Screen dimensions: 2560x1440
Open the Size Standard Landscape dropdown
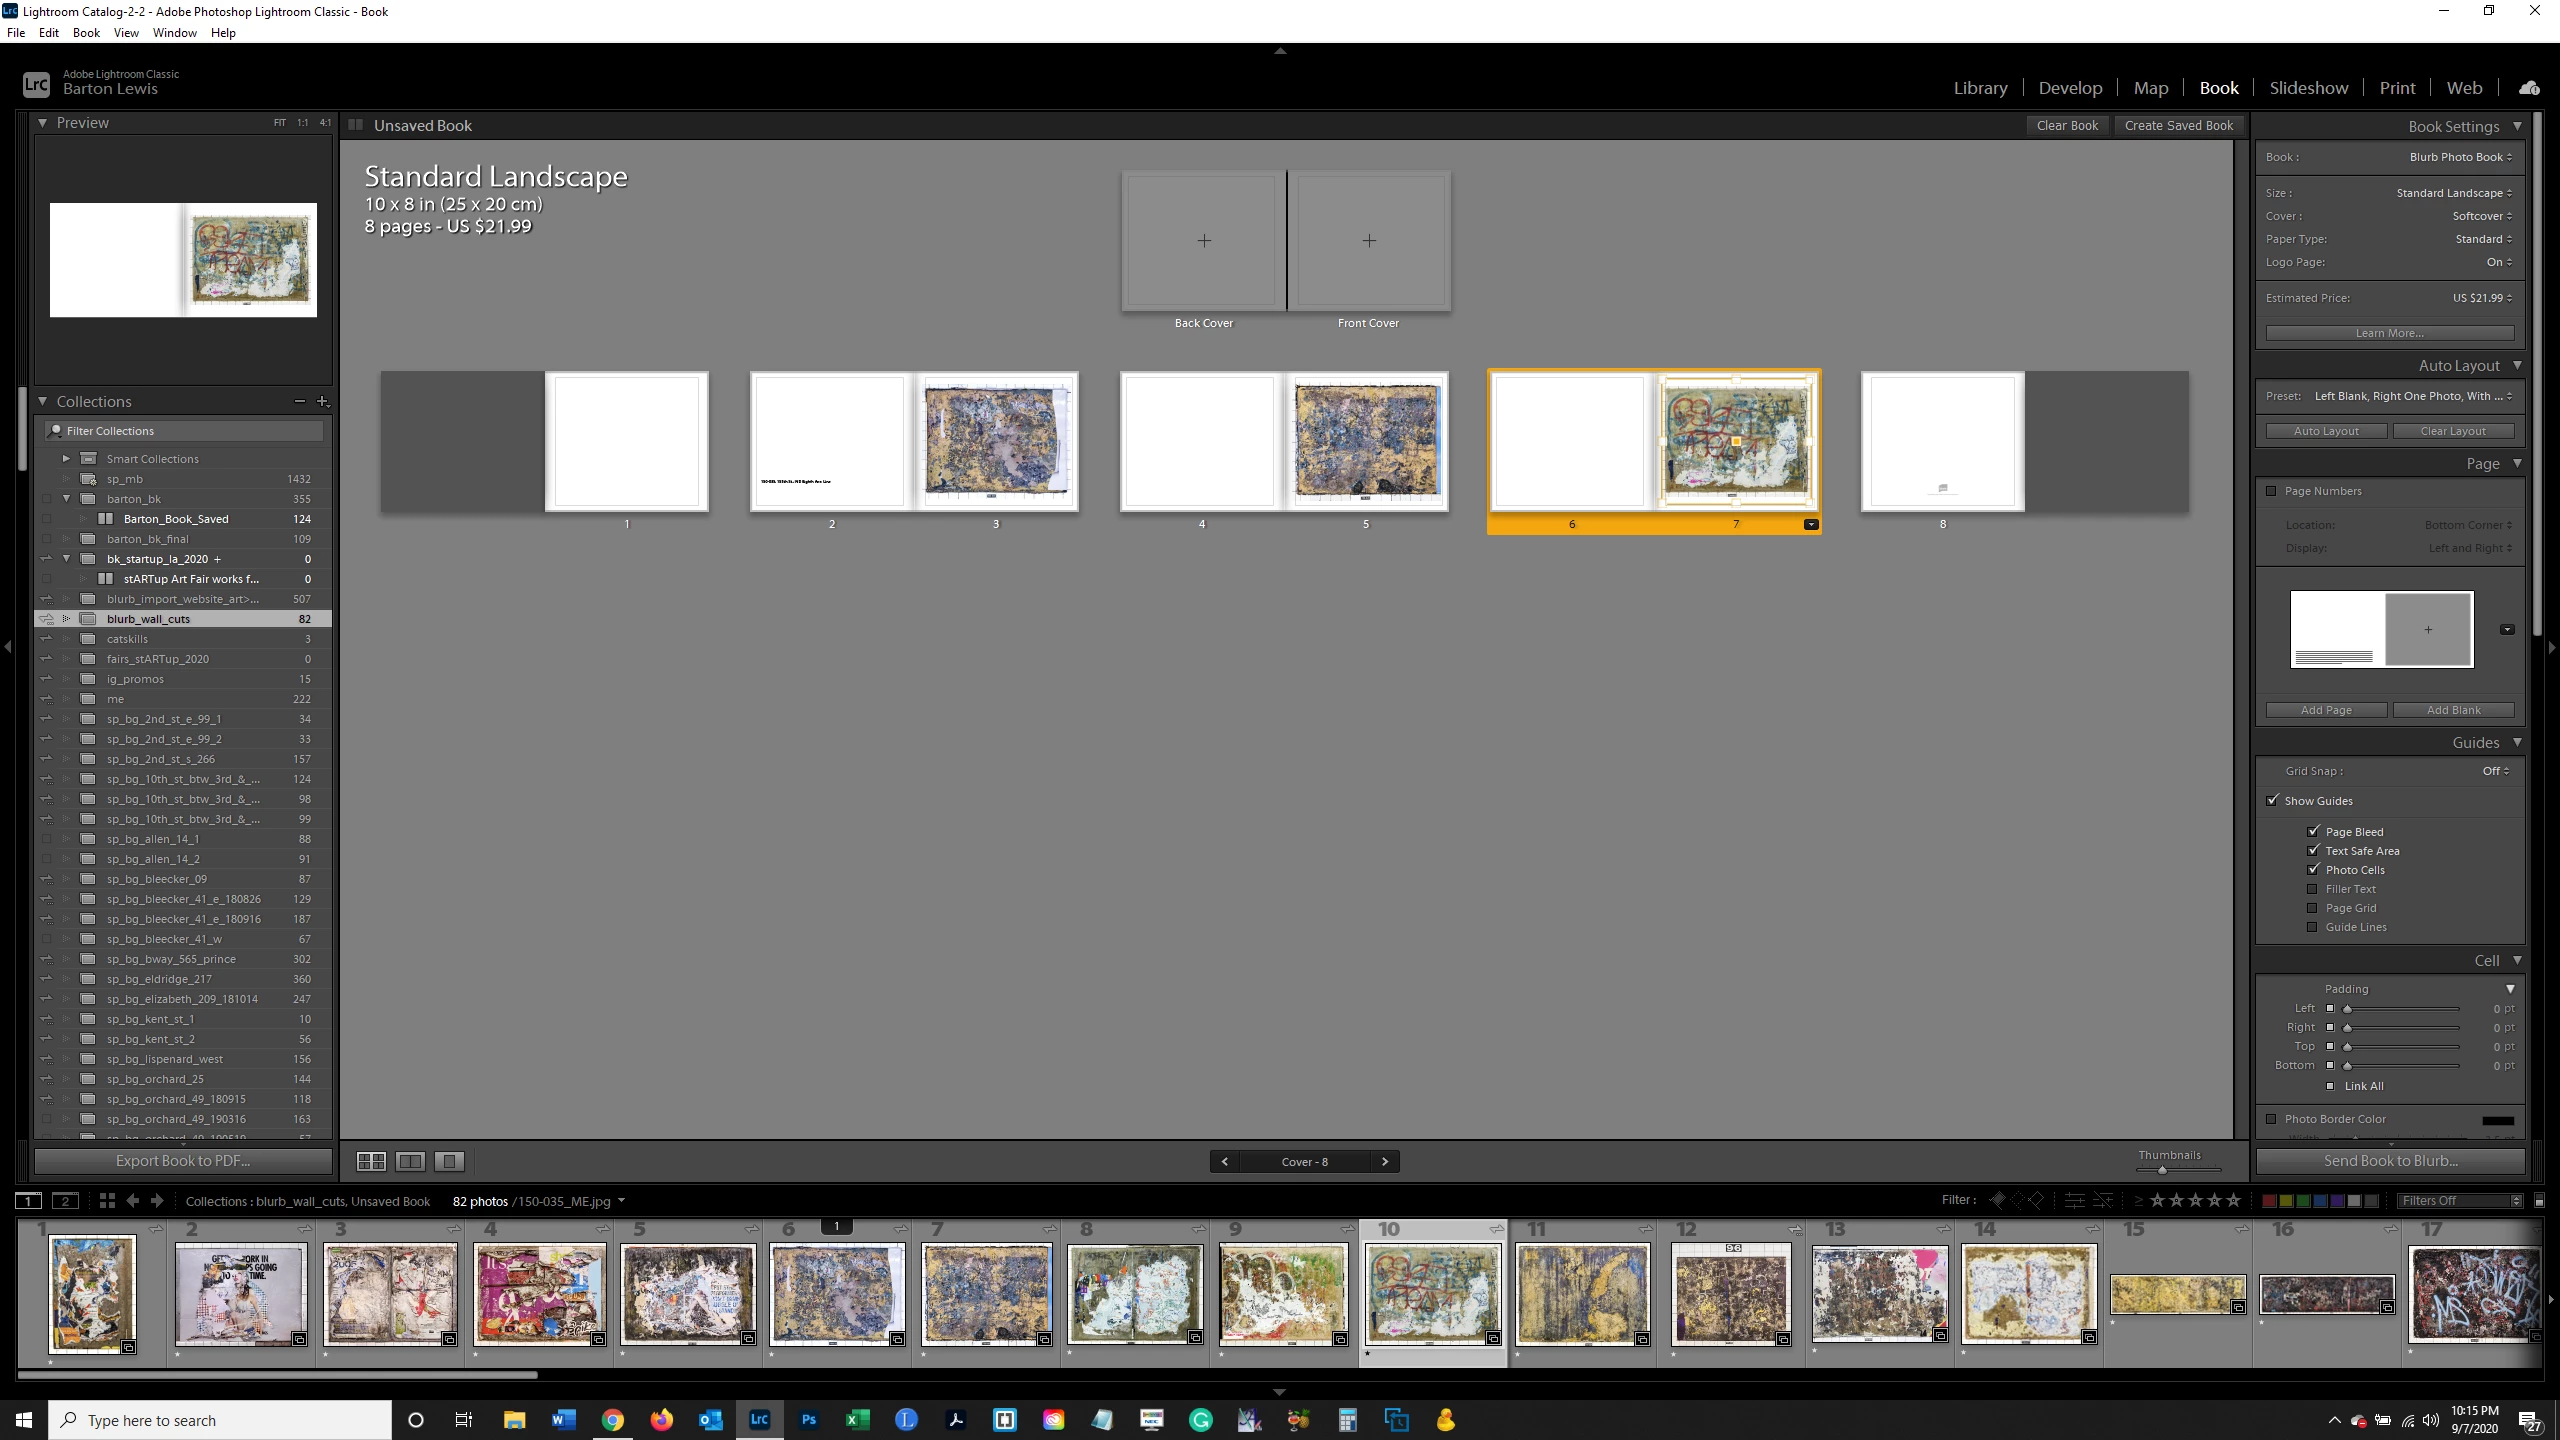pos(2453,193)
